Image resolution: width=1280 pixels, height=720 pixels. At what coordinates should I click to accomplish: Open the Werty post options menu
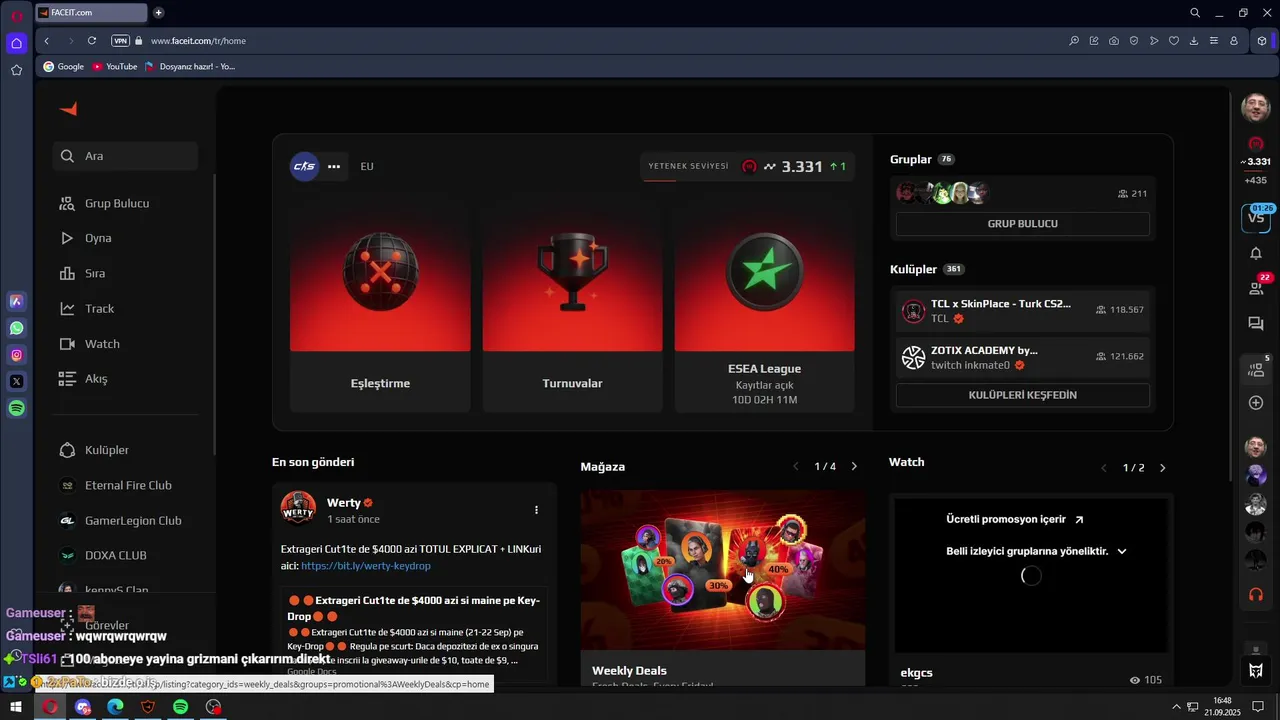pyautogui.click(x=536, y=510)
